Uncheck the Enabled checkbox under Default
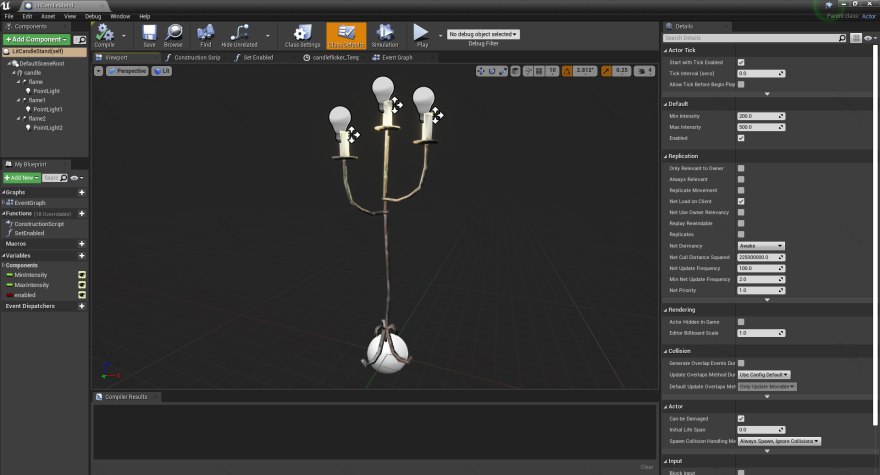 [741, 138]
